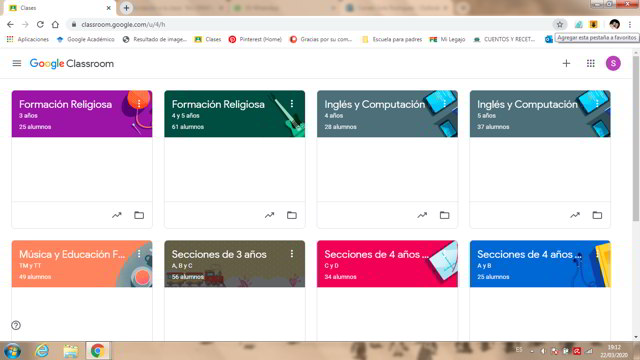
Task: Open the Formación Religiosa 3 años class title
Action: pos(65,104)
